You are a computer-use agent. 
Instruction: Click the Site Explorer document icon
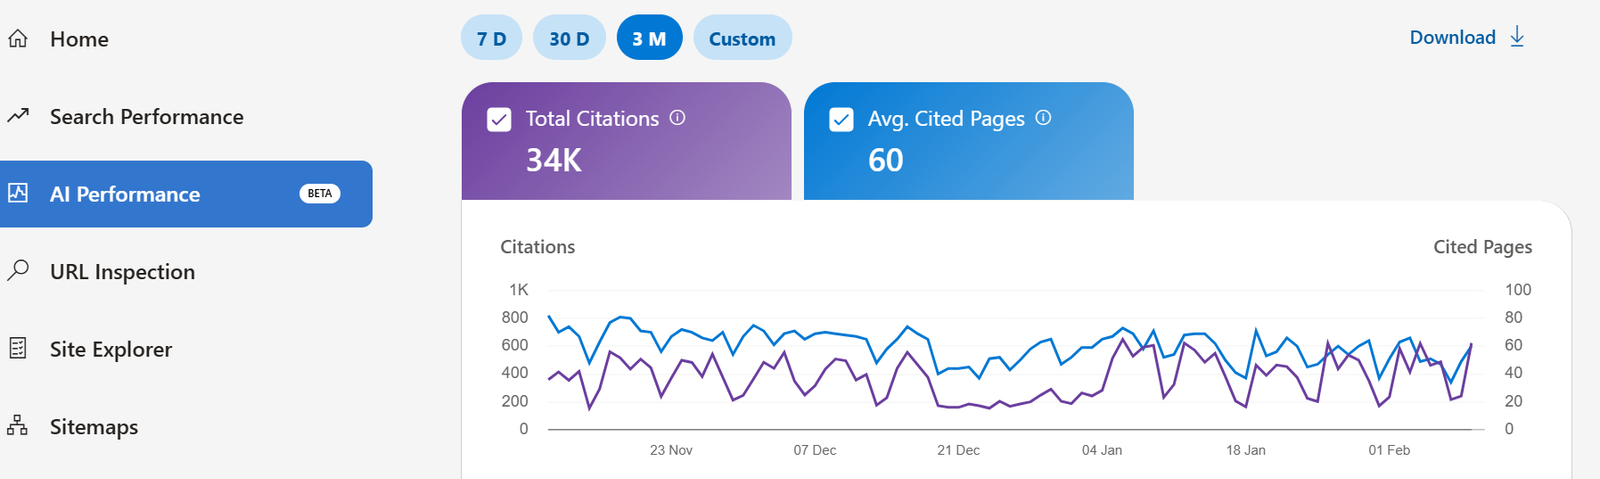tap(18, 348)
